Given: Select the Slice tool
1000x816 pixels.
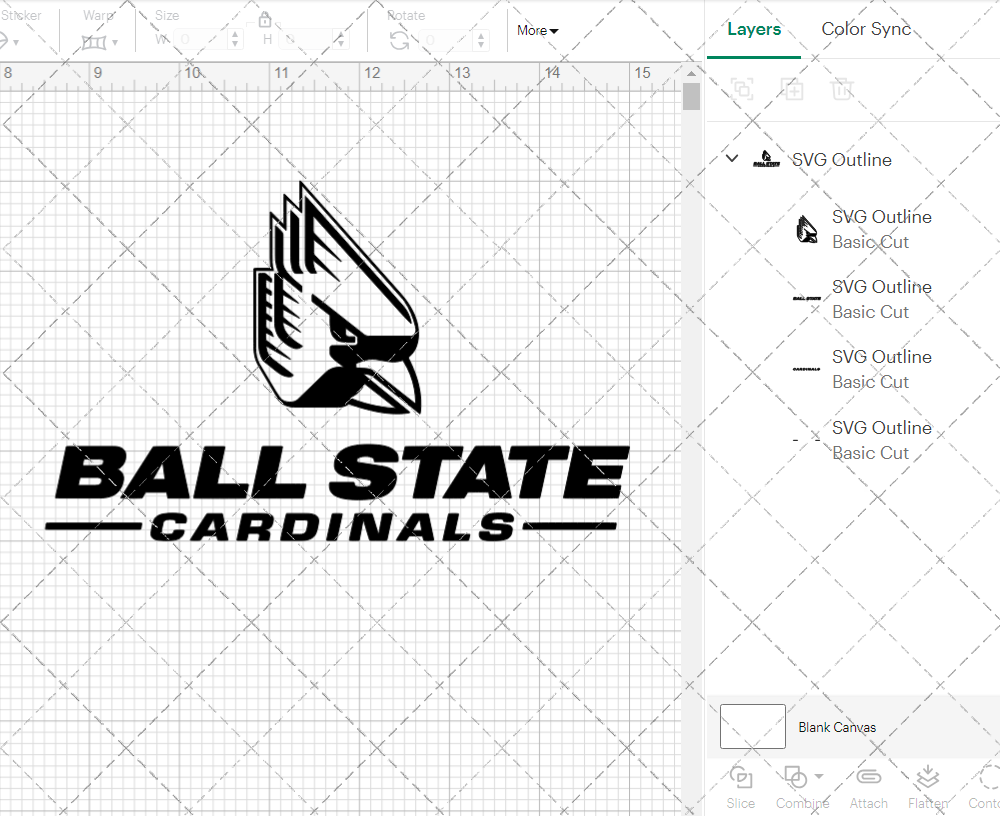Looking at the screenshot, I should coord(740,786).
